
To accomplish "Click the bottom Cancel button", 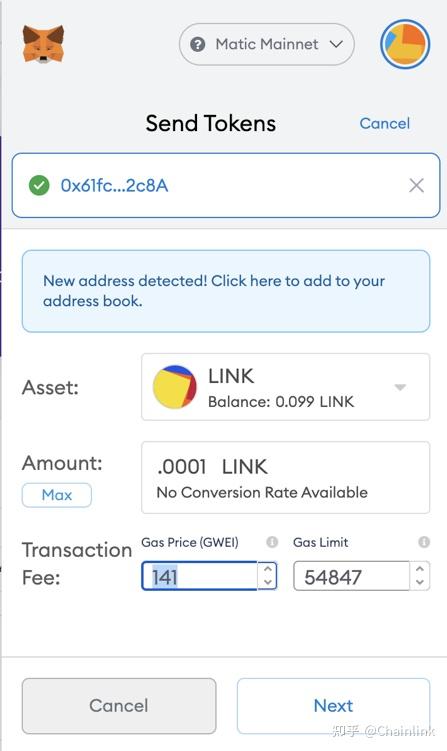I will 119,705.
